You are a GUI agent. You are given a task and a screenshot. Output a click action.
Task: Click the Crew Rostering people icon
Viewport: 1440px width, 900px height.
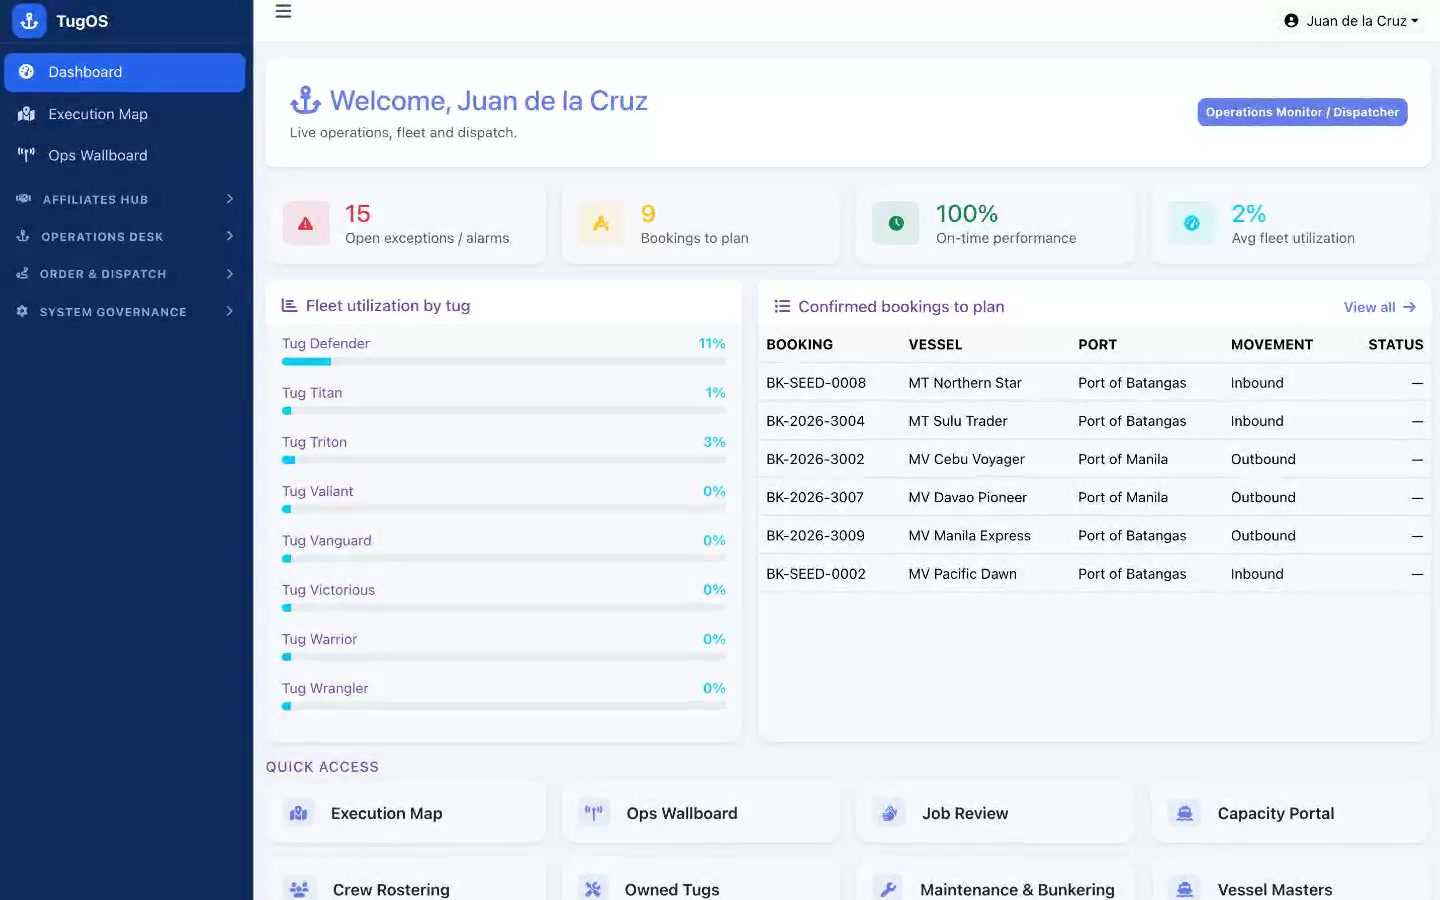click(x=298, y=889)
